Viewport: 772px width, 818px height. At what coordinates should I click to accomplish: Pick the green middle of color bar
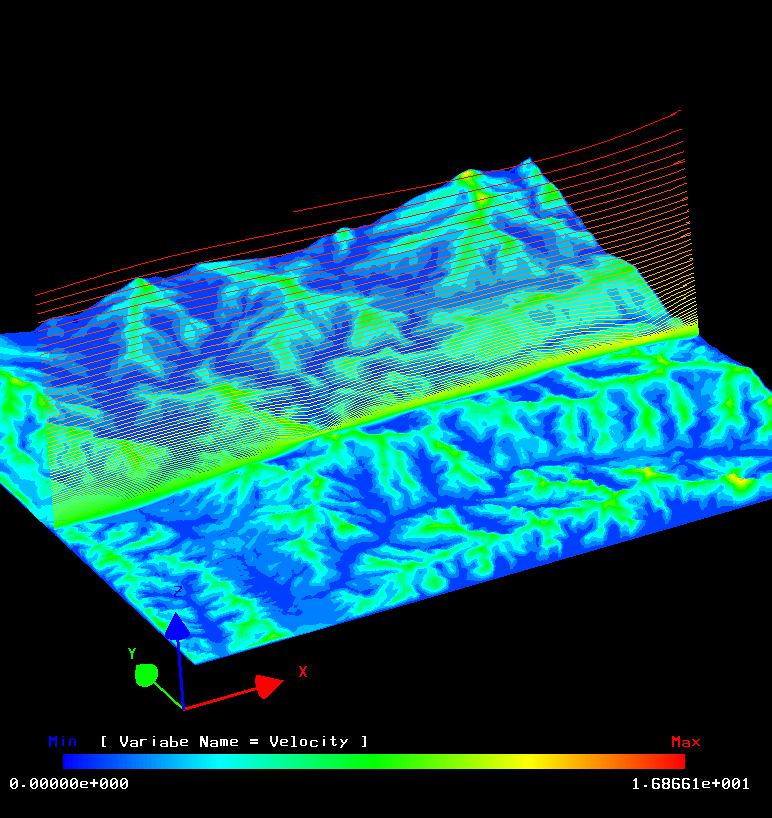point(374,761)
